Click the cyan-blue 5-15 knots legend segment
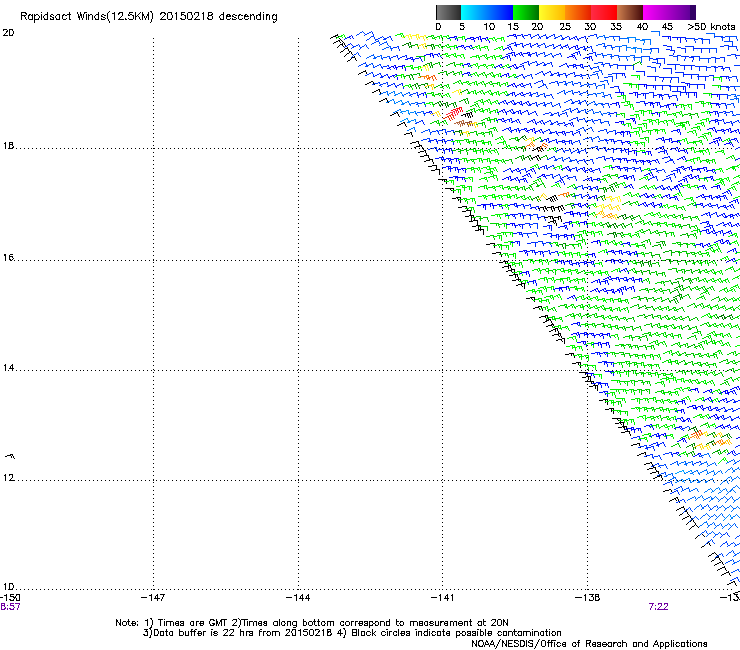 pyautogui.click(x=487, y=12)
